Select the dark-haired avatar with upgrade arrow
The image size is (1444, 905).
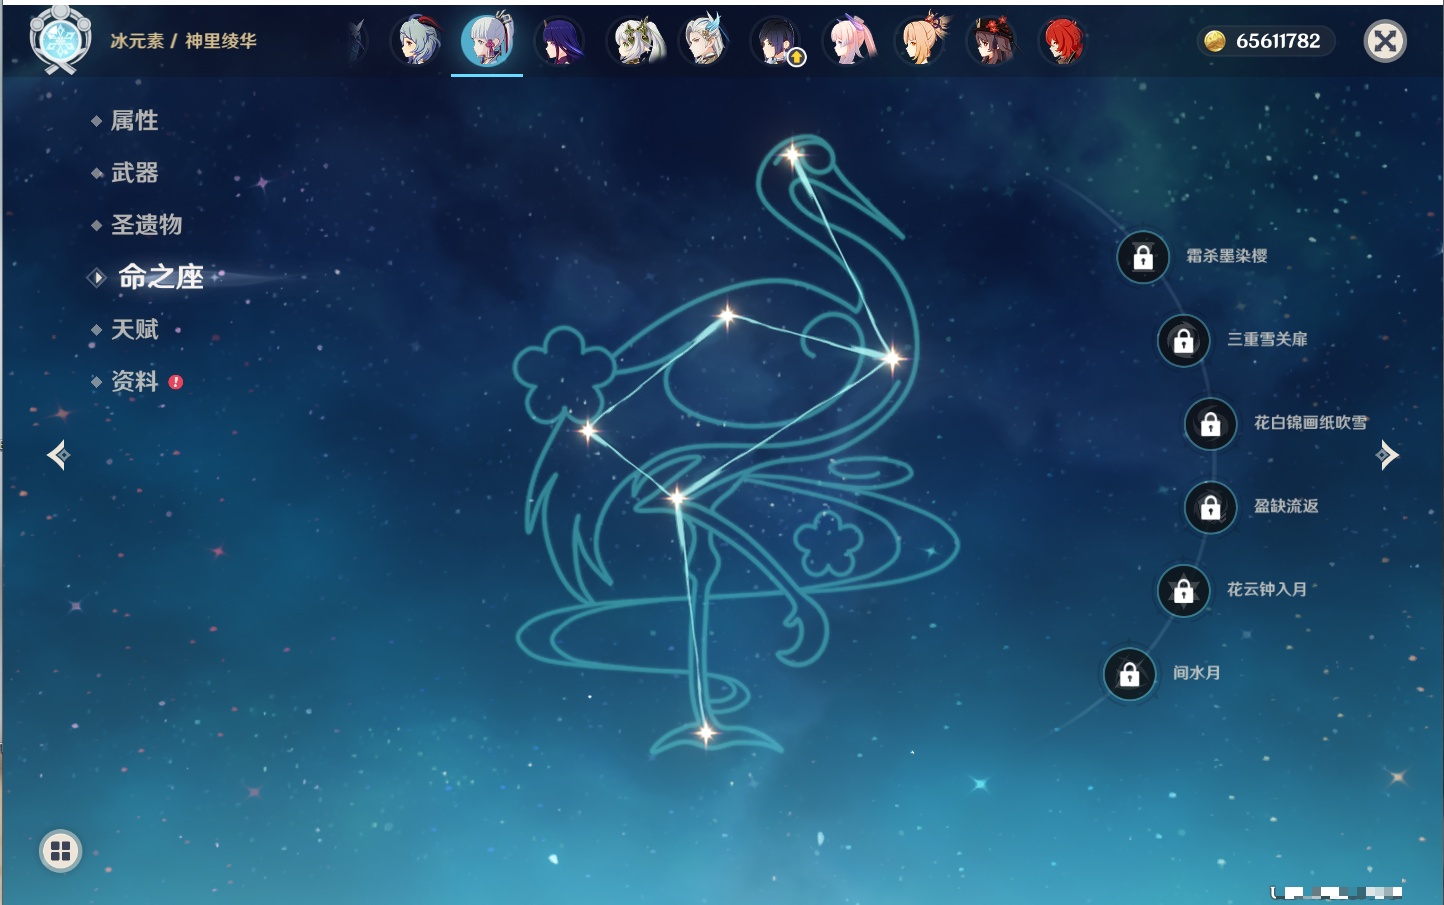[x=777, y=42]
